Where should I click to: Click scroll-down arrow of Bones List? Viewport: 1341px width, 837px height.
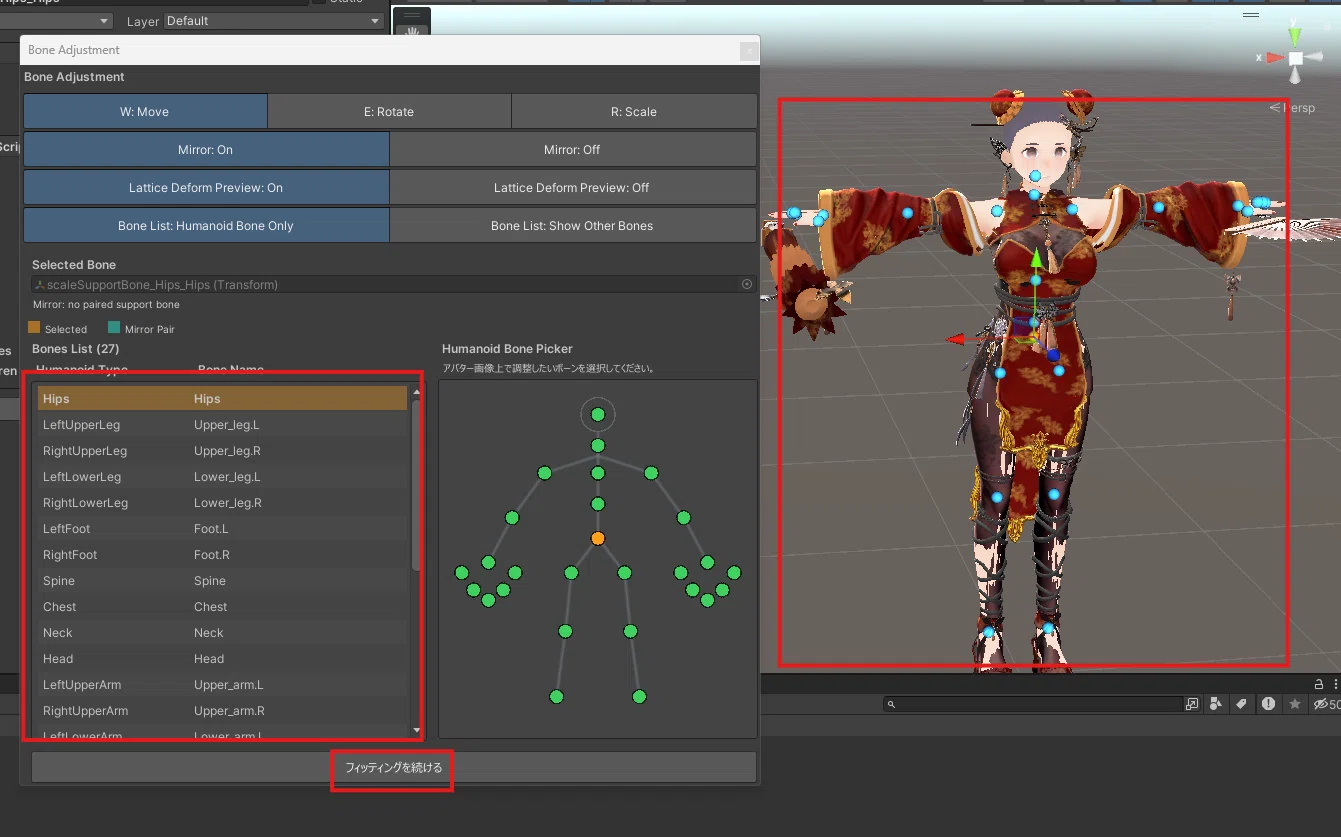pos(417,730)
